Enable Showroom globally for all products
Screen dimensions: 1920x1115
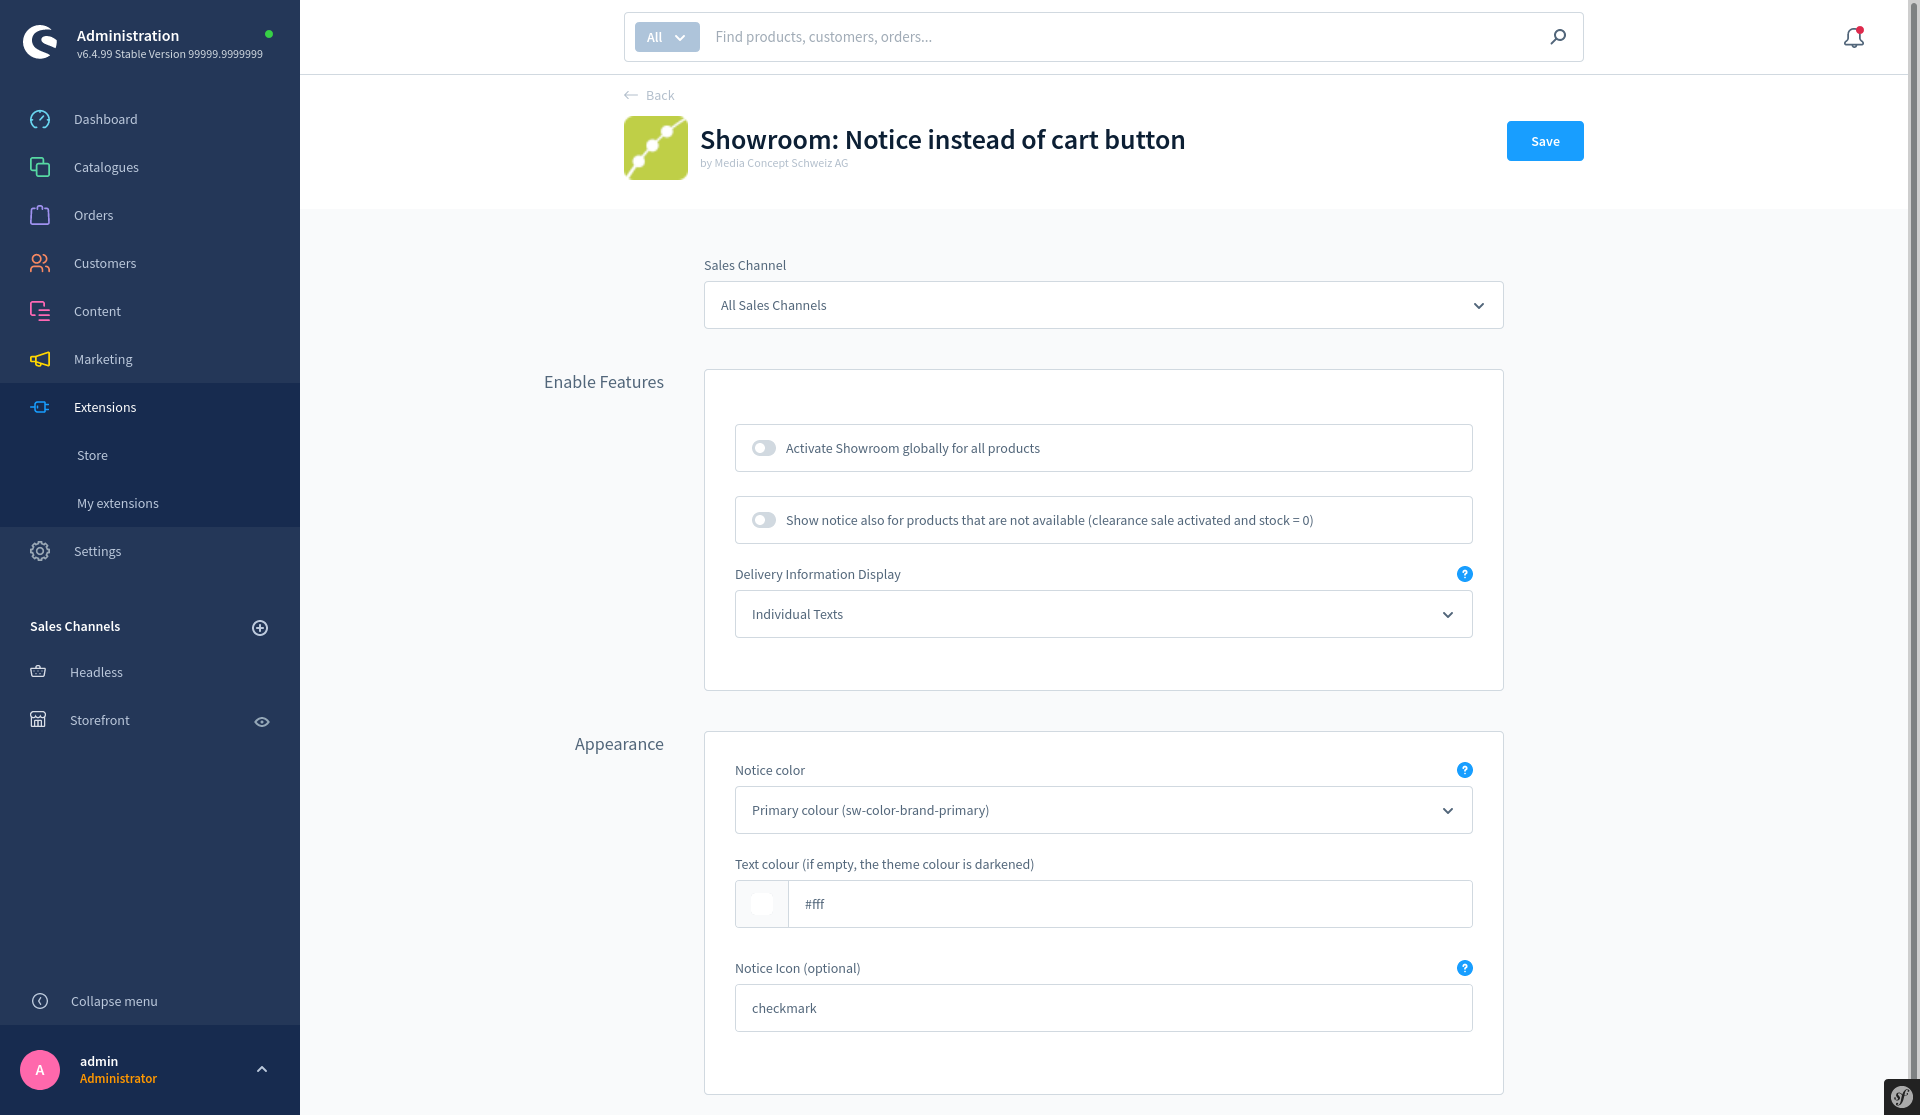click(x=764, y=448)
